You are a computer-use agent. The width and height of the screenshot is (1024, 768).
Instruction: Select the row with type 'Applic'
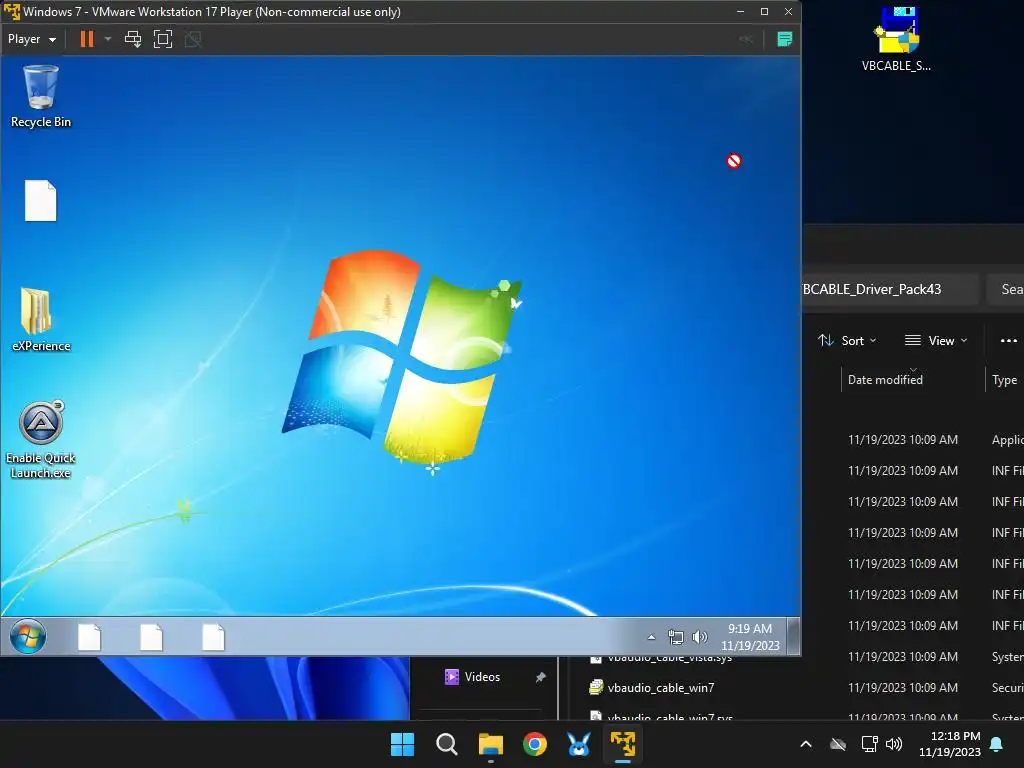(914, 440)
